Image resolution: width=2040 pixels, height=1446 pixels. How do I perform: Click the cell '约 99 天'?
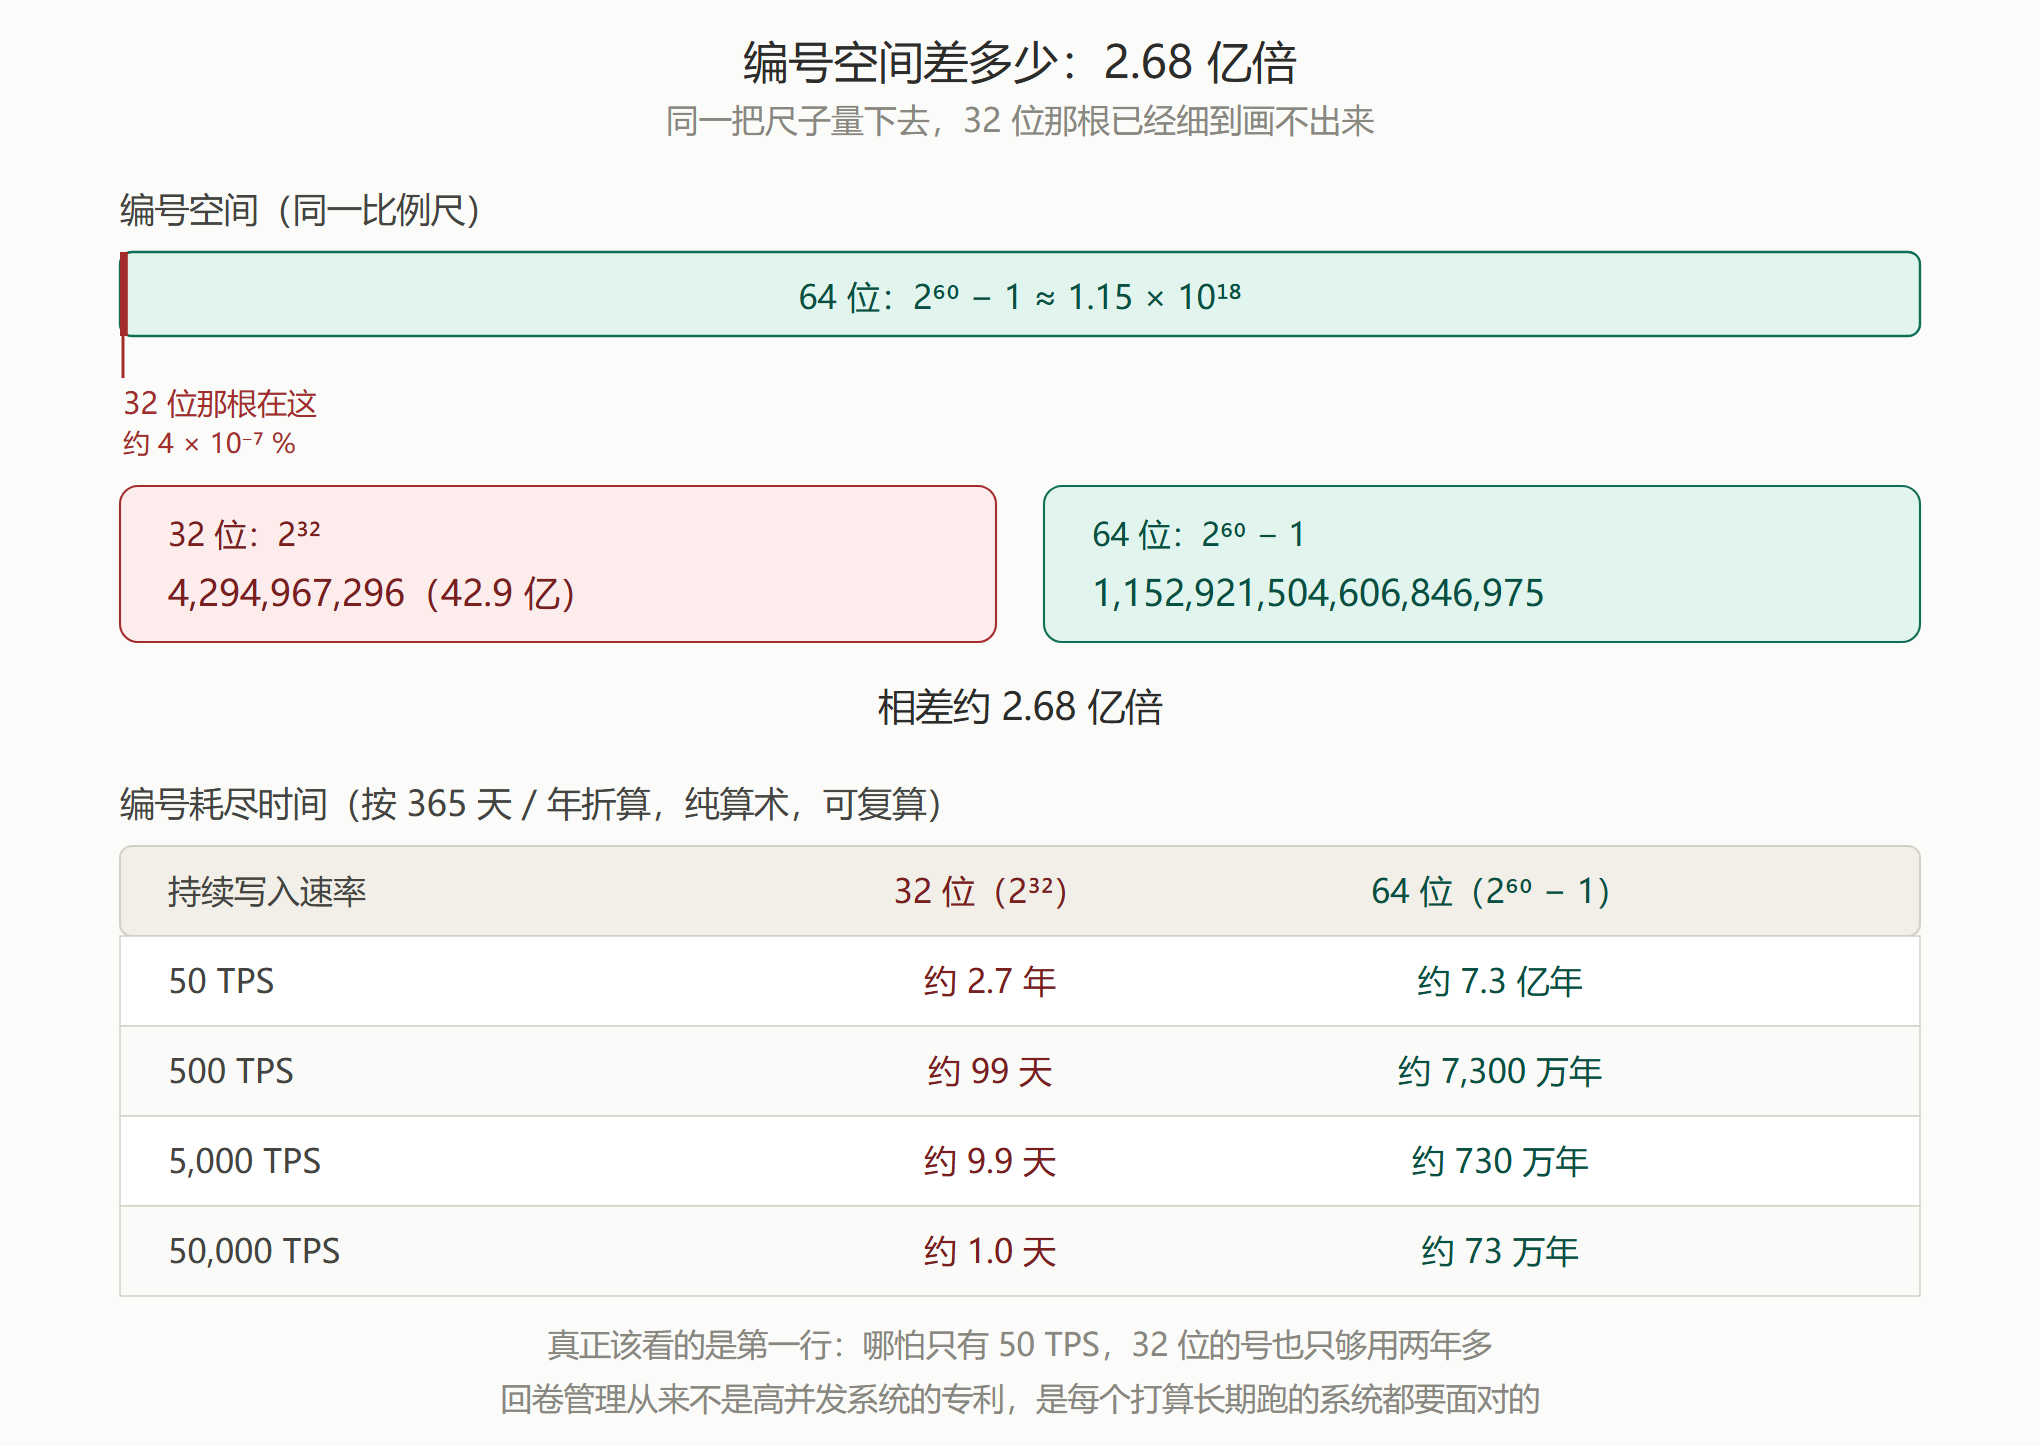[x=990, y=1071]
